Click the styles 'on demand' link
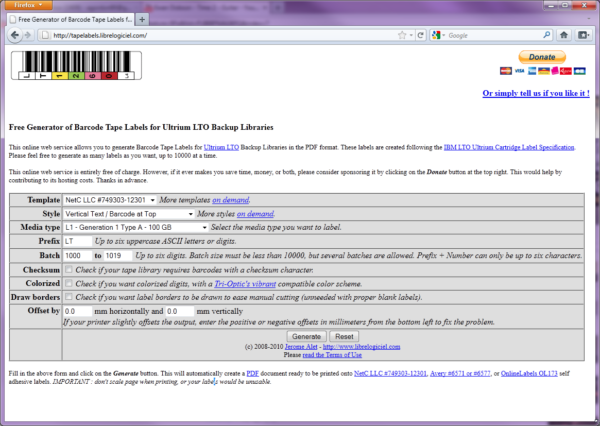Viewport: 600px width, 426px height. point(255,214)
